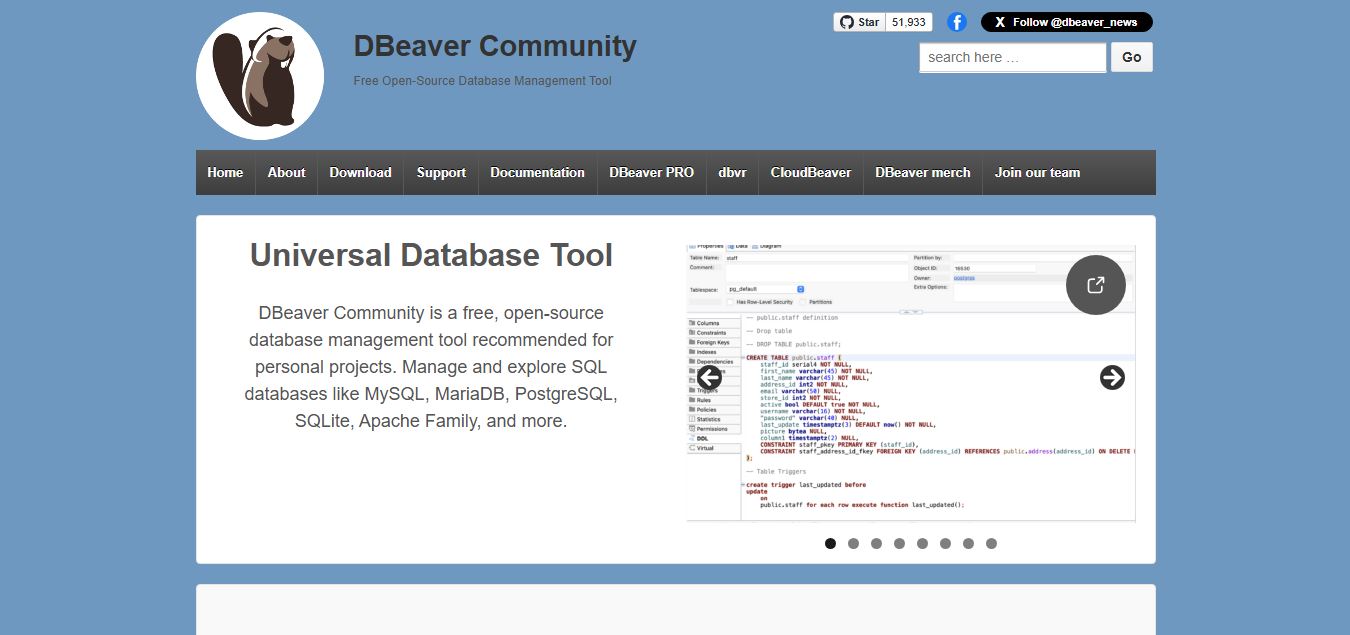Click the GitHub Star button

coord(860,22)
